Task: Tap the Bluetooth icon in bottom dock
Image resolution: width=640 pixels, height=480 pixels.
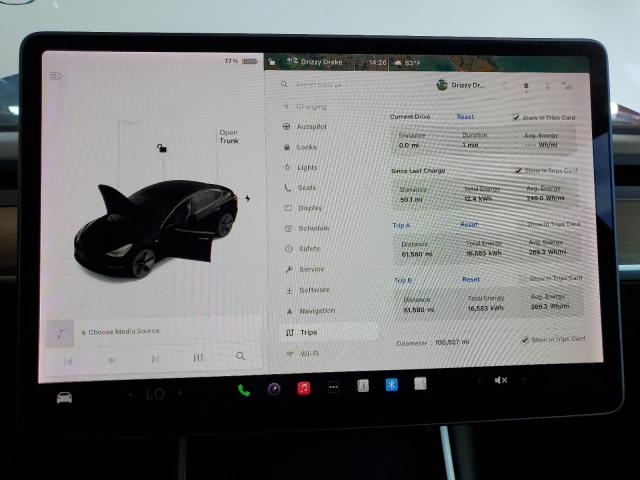Action: [x=391, y=384]
